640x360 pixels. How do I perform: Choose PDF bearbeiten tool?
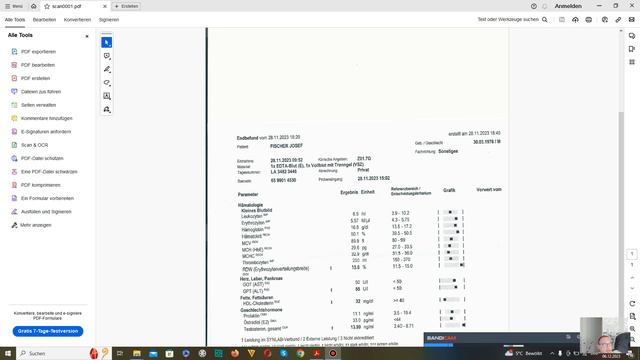[33, 65]
